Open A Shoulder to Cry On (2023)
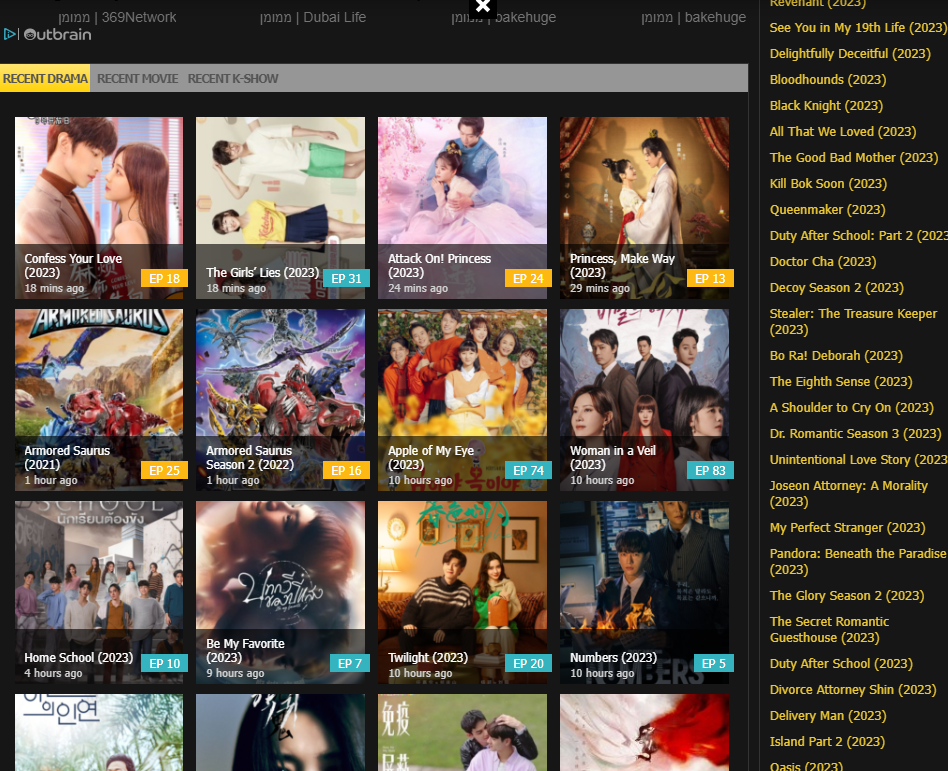This screenshot has height=771, width=948. (852, 408)
